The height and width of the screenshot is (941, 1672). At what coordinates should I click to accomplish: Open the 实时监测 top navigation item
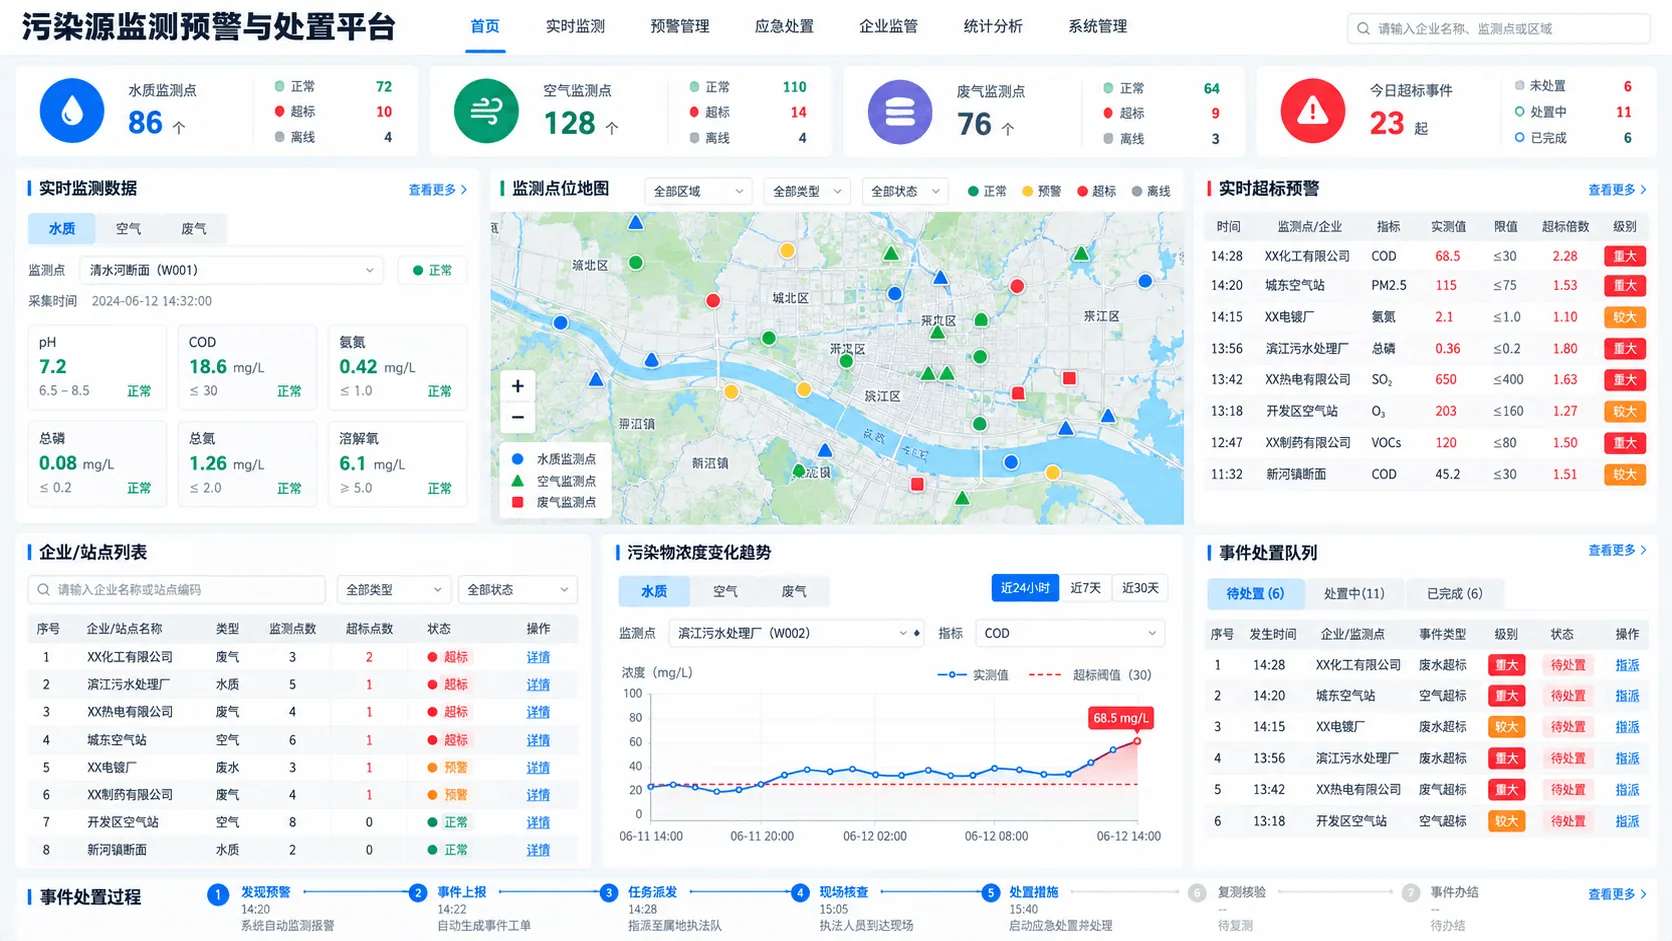575,26
